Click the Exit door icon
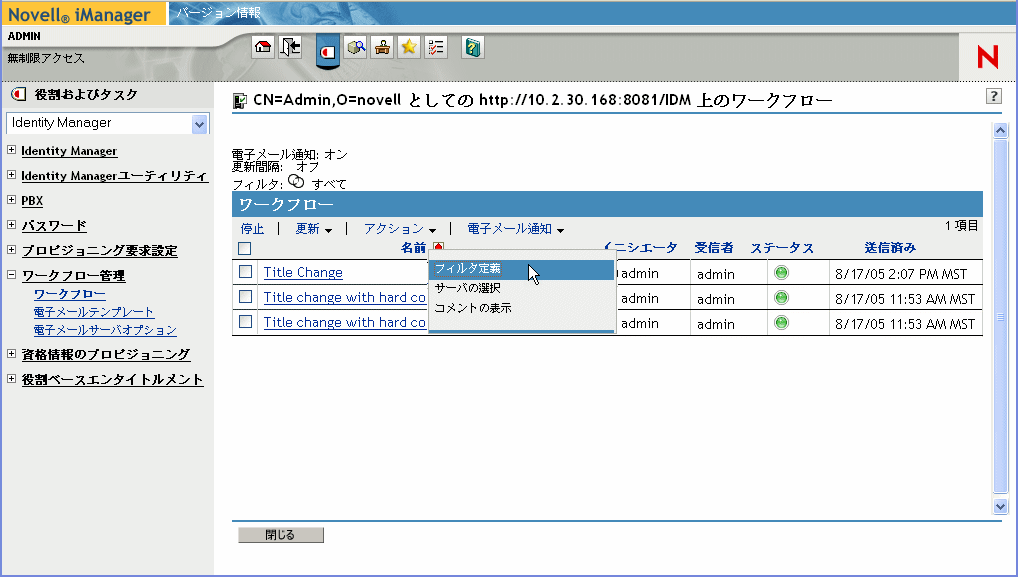This screenshot has width=1018, height=577. point(290,47)
